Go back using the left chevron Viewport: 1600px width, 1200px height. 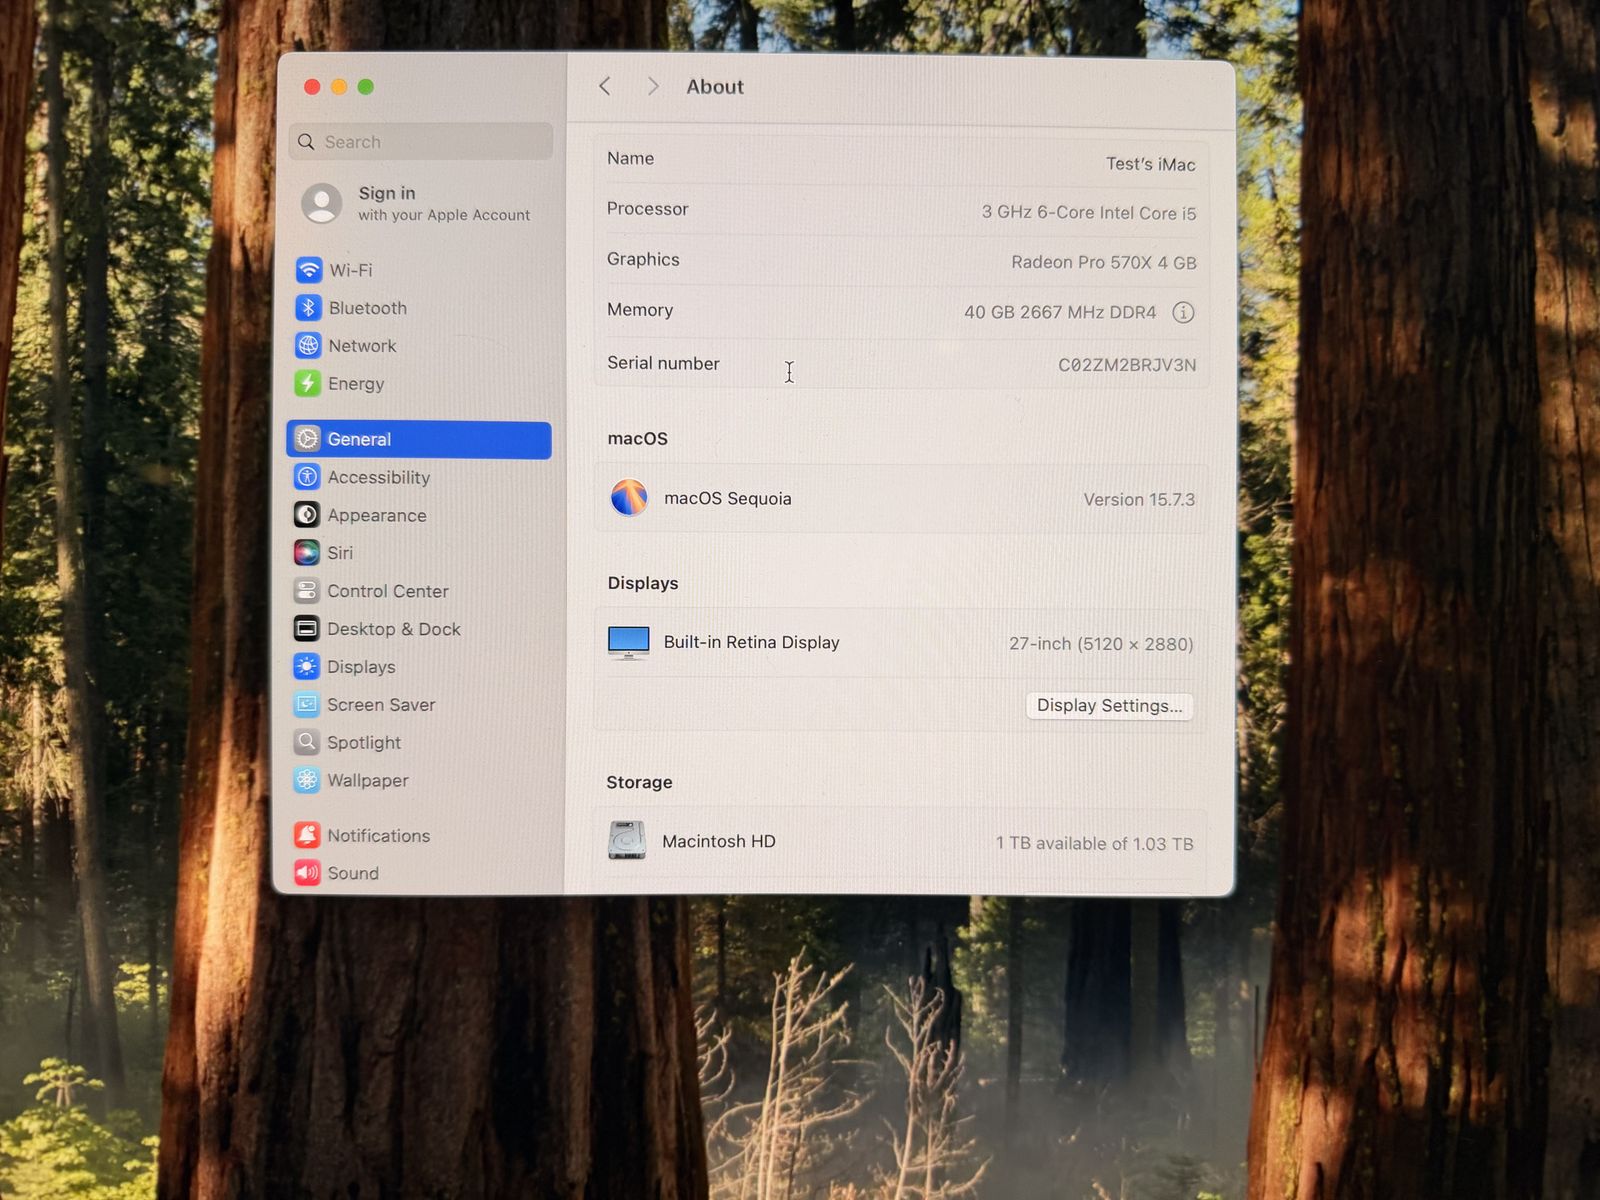pyautogui.click(x=605, y=87)
